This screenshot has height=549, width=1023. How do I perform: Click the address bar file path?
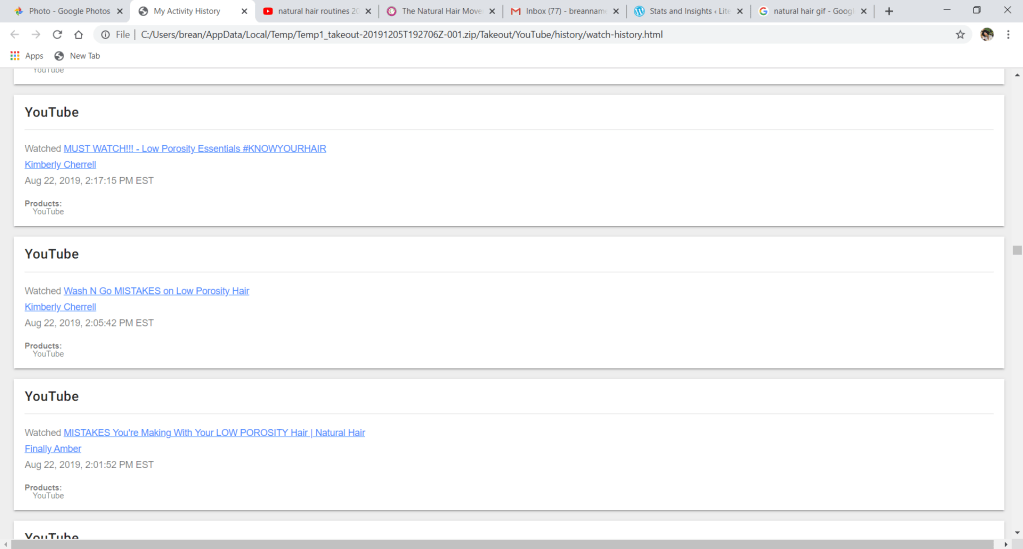[x=400, y=34]
